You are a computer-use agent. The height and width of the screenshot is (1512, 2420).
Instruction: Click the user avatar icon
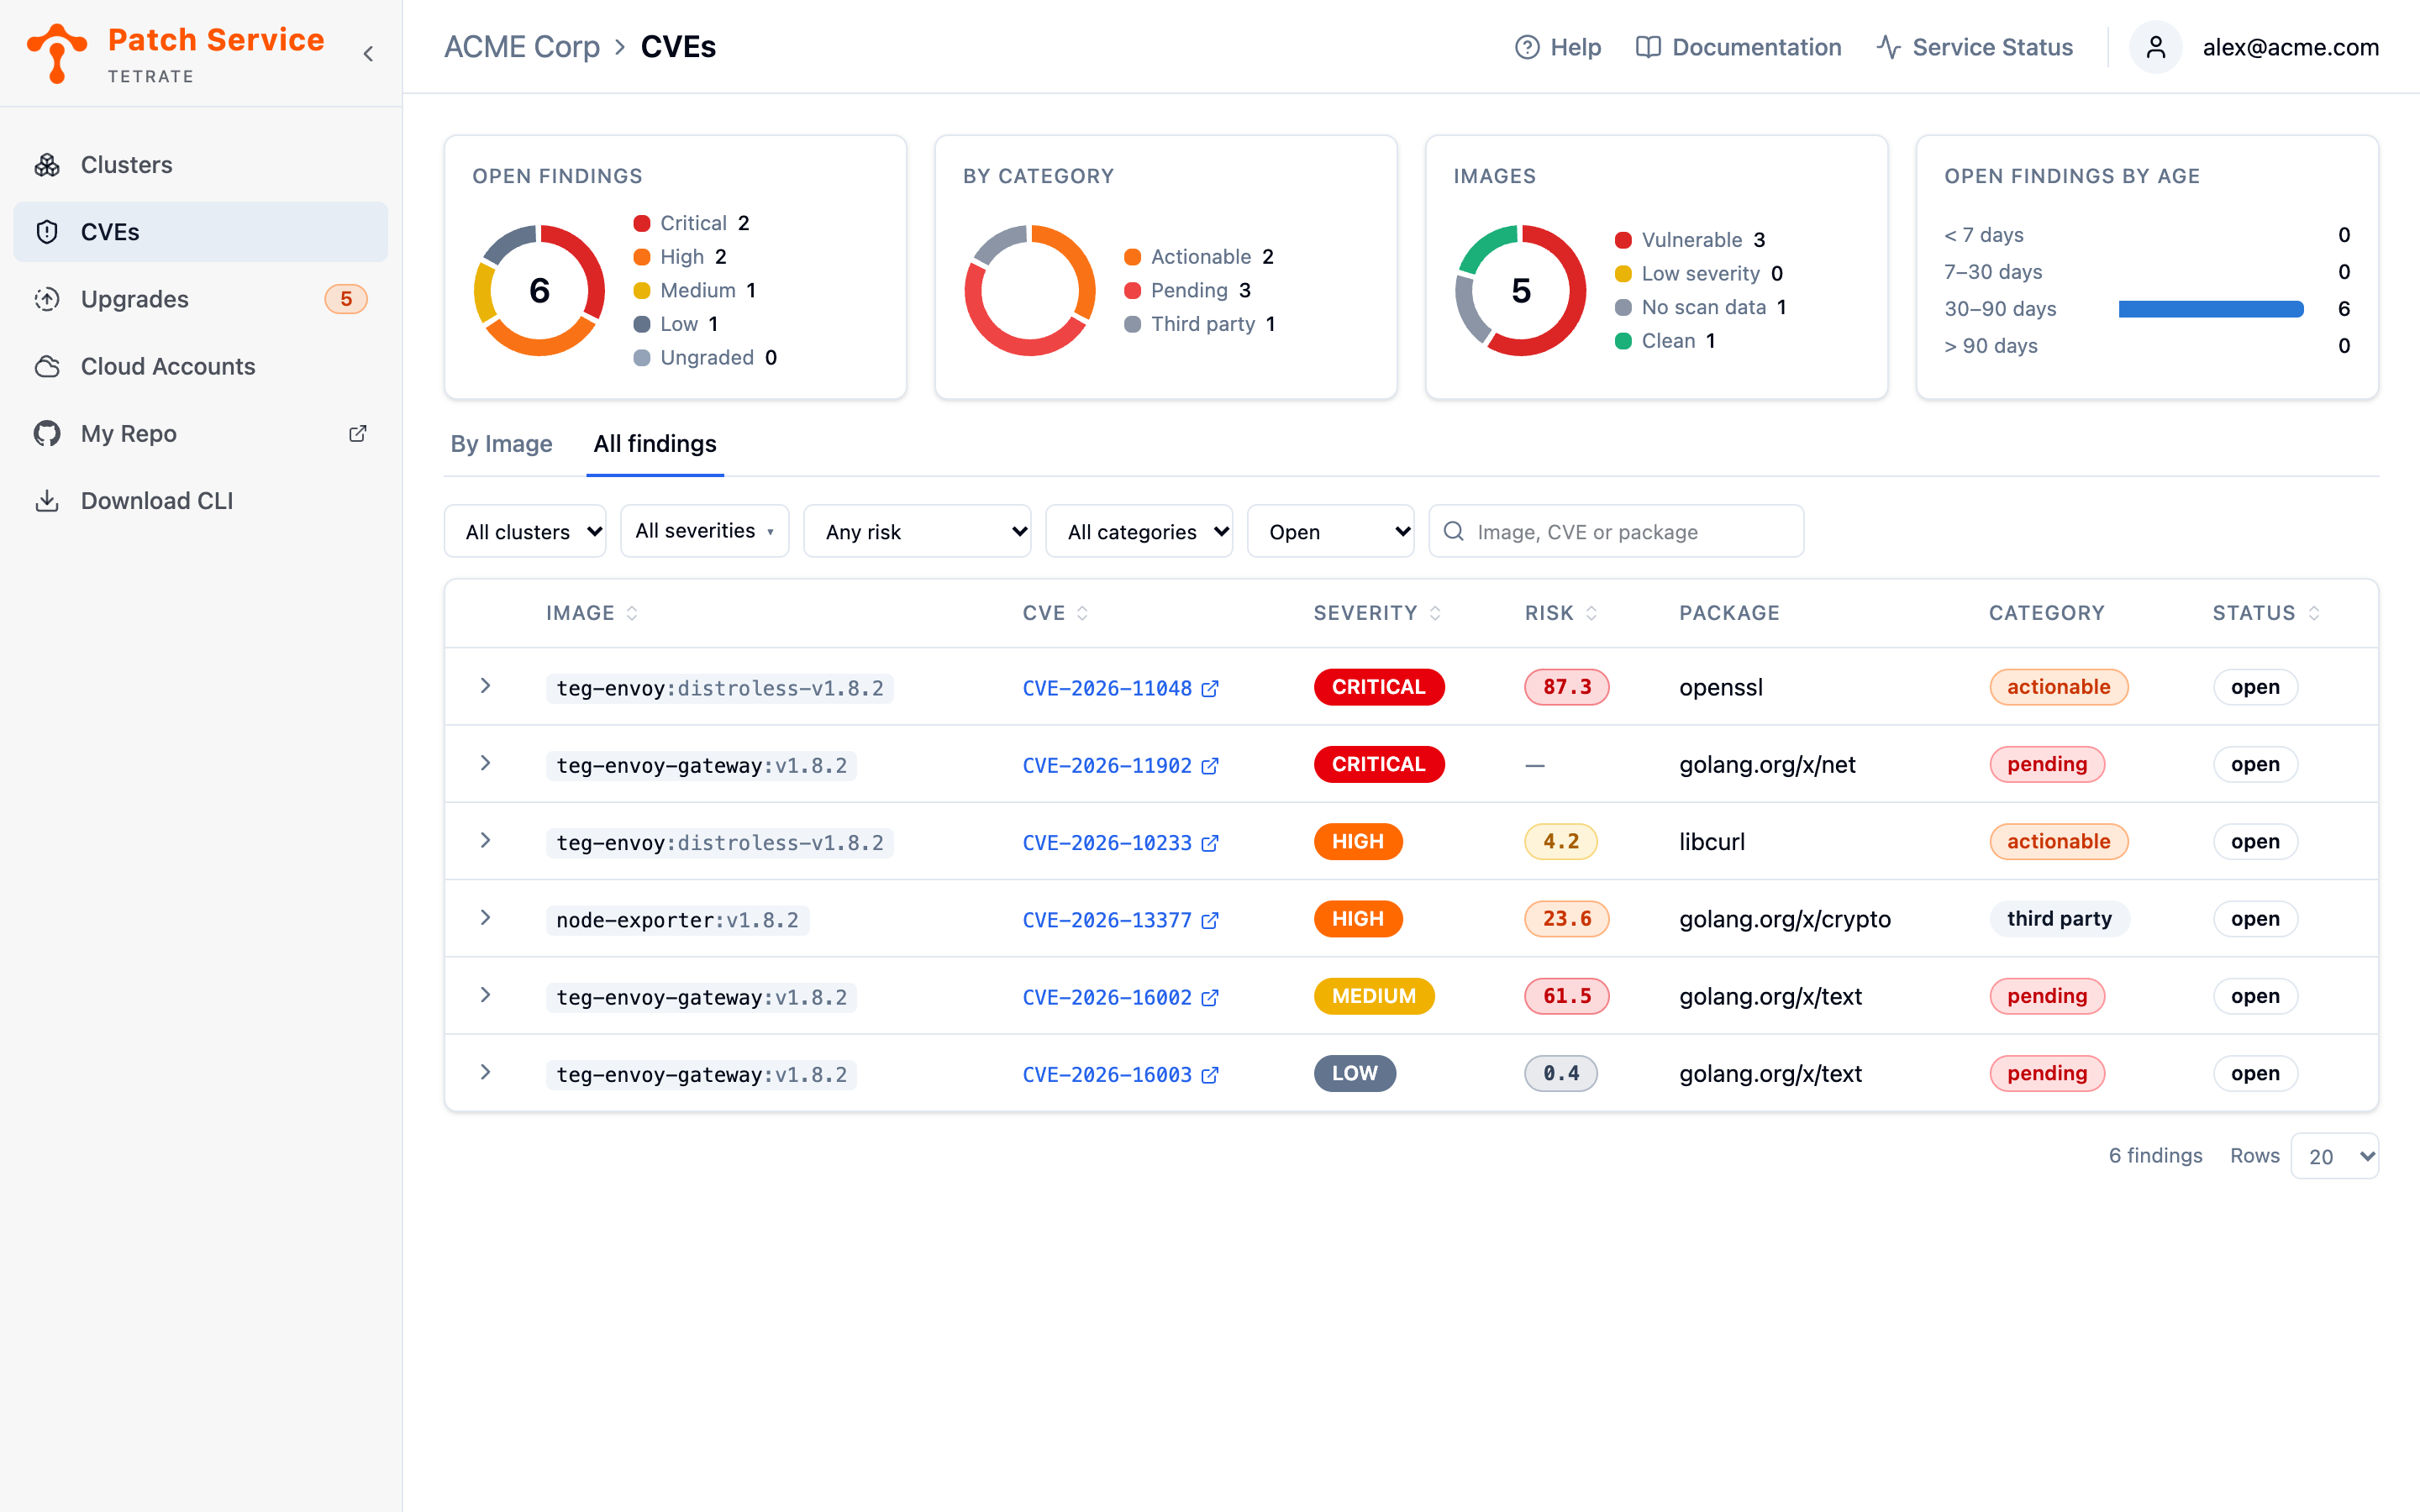click(2155, 47)
